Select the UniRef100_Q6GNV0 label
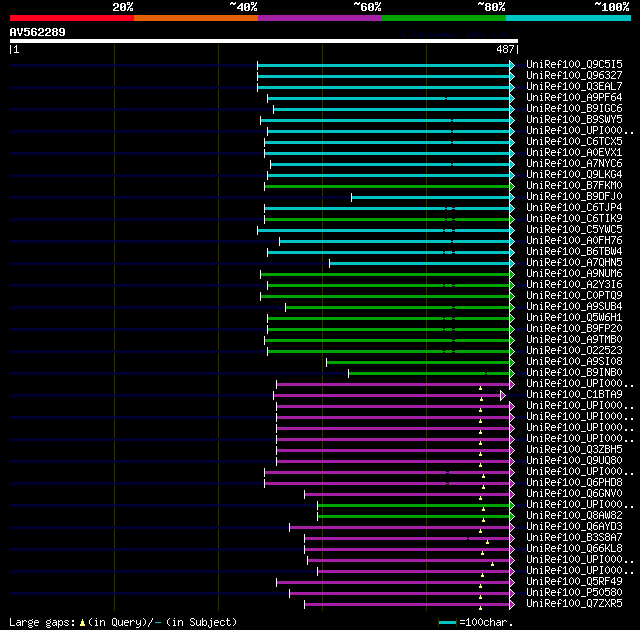This screenshot has width=640, height=630. (574, 494)
